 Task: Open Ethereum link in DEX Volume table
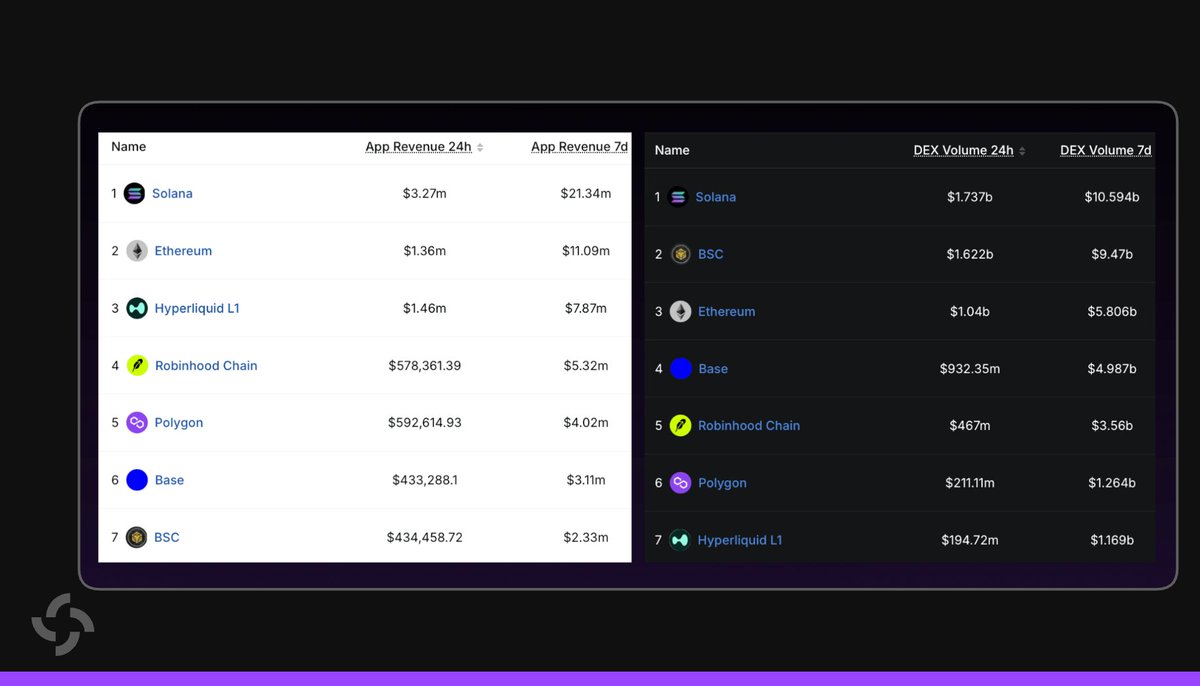(x=726, y=311)
